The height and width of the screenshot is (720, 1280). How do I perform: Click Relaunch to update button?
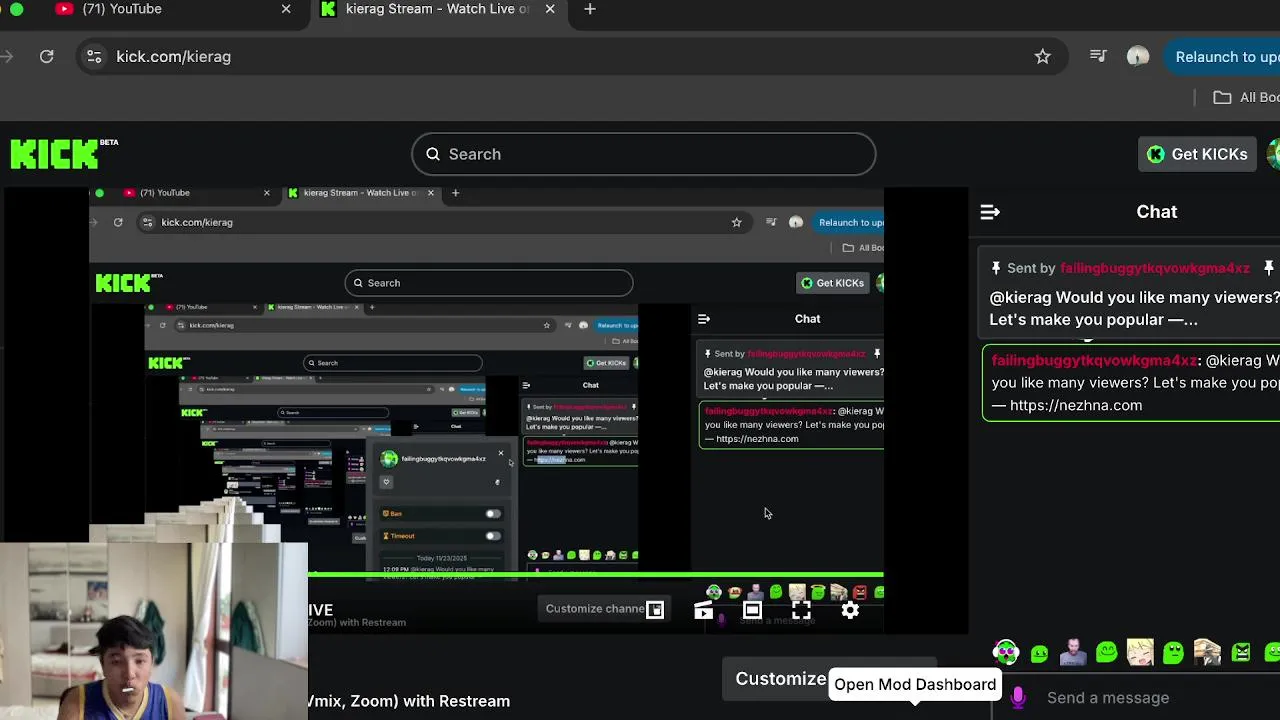(x=1222, y=57)
